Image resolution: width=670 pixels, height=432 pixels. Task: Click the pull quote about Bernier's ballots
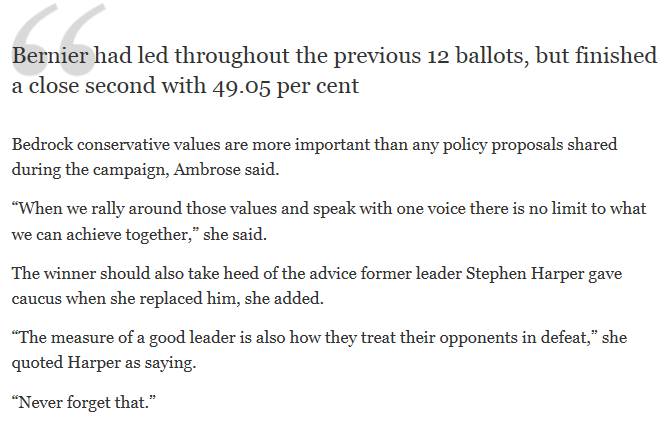coord(334,71)
